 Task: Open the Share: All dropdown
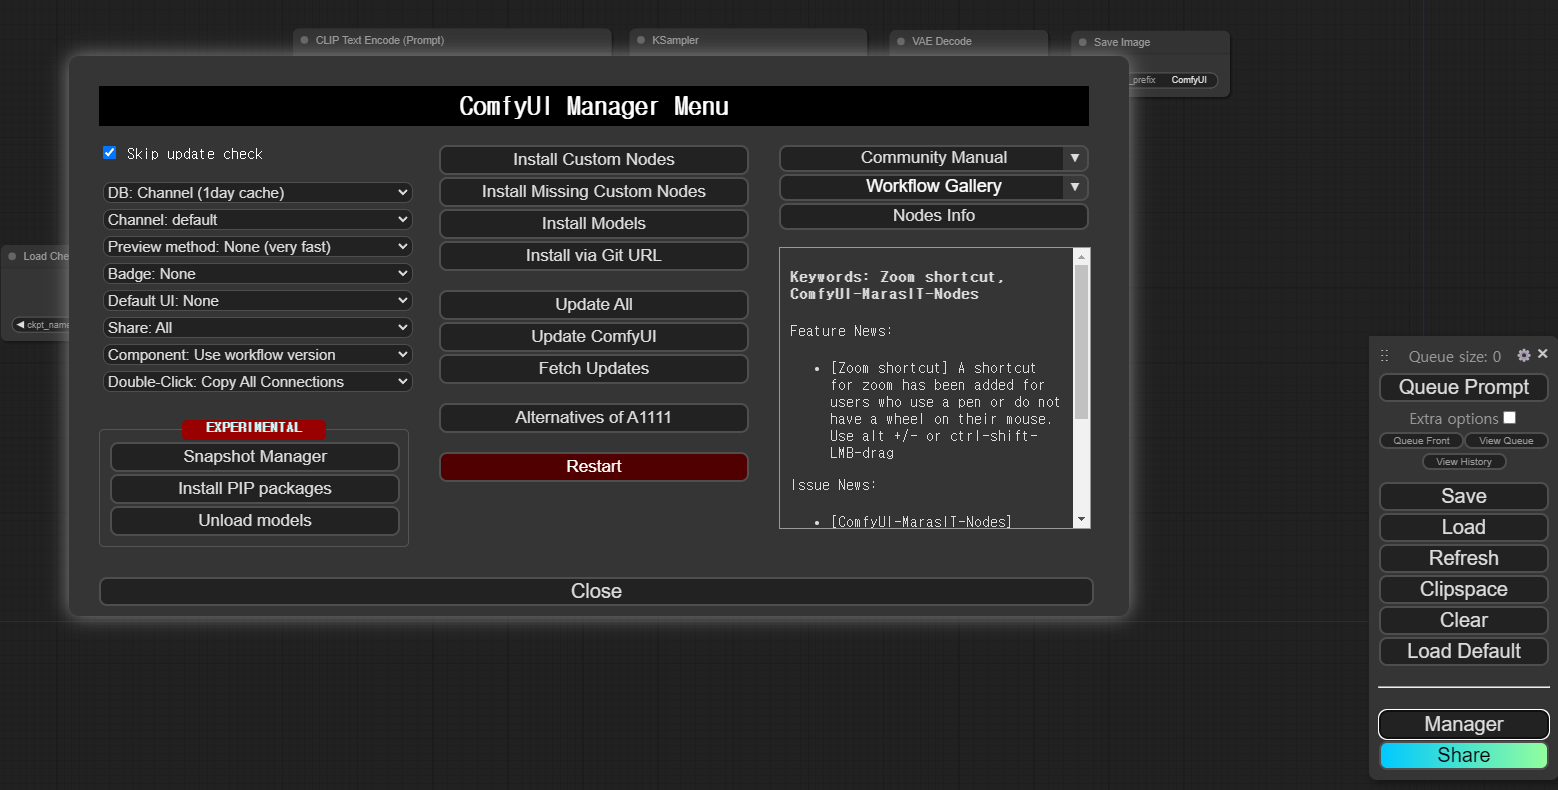tap(258, 328)
